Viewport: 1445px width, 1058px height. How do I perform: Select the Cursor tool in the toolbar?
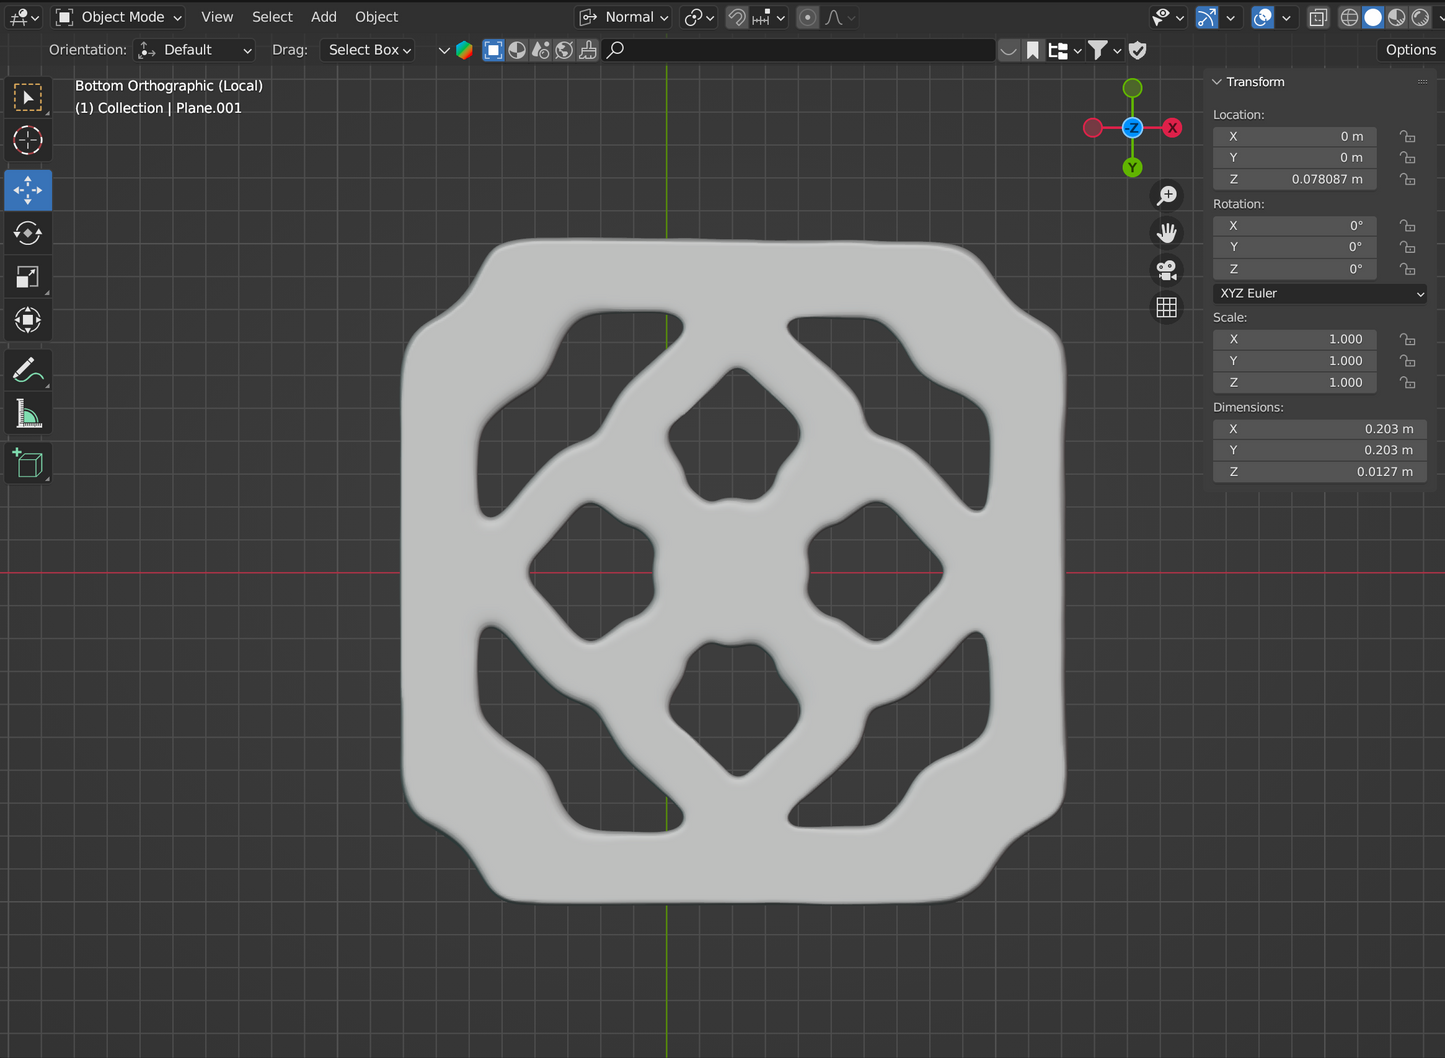tap(28, 141)
